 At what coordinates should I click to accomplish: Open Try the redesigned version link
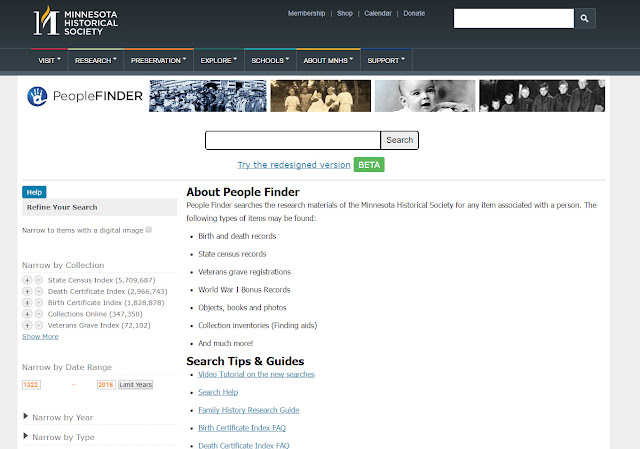pyautogui.click(x=294, y=165)
